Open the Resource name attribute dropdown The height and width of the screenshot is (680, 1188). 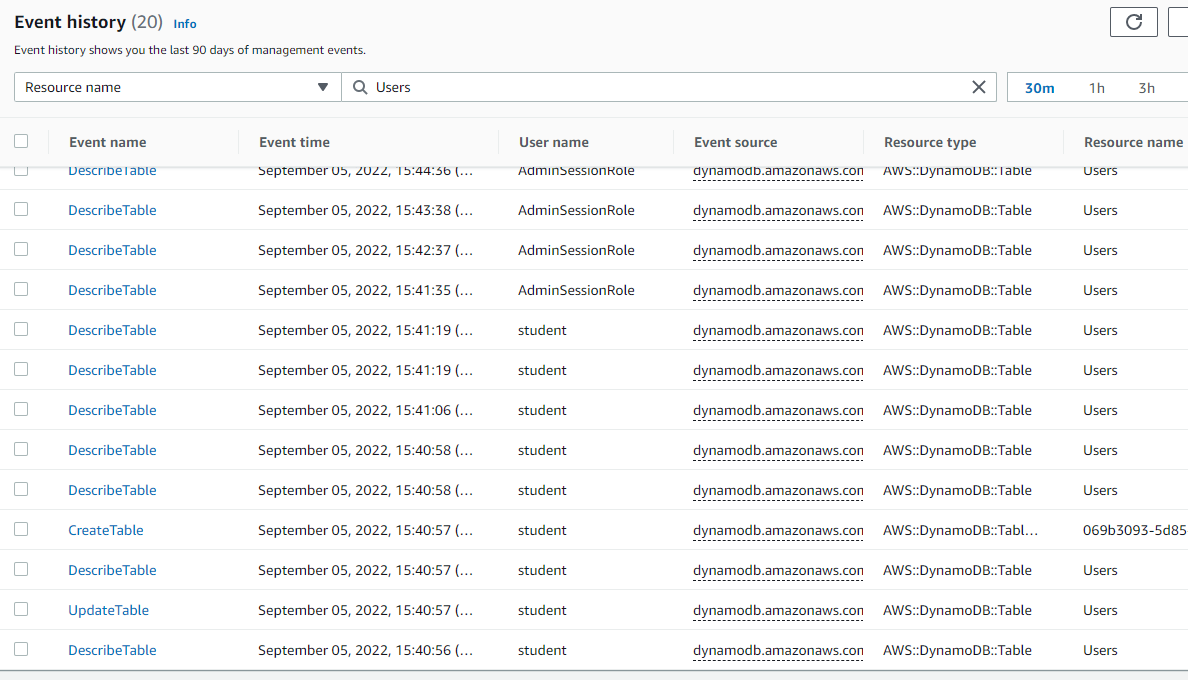176,87
